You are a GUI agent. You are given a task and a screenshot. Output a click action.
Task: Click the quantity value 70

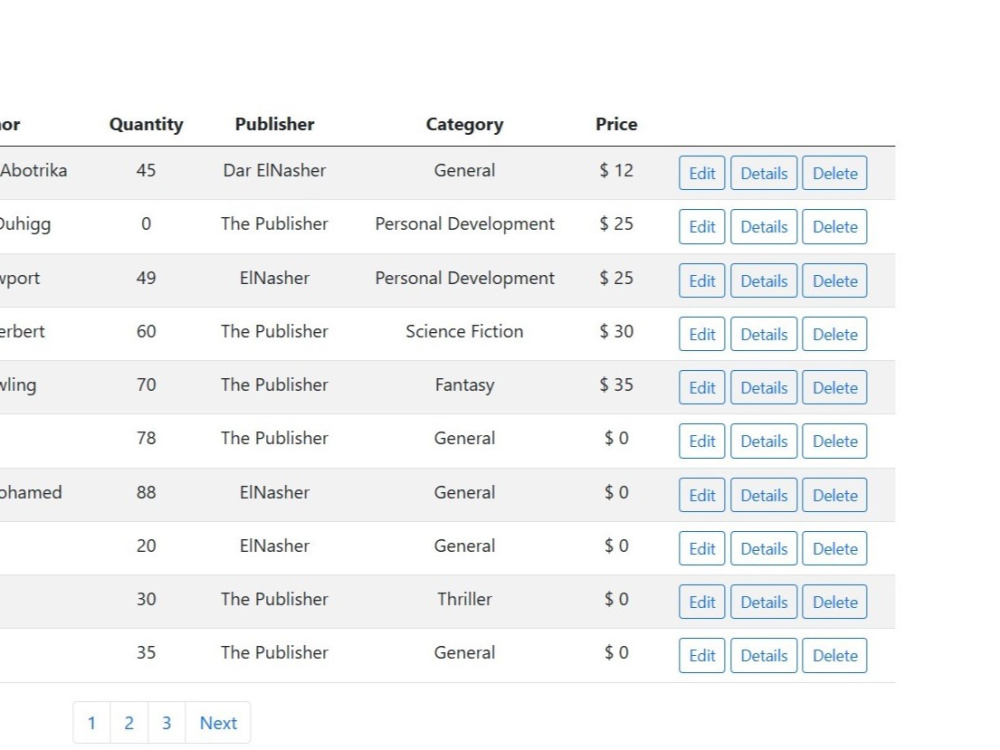tap(146, 385)
